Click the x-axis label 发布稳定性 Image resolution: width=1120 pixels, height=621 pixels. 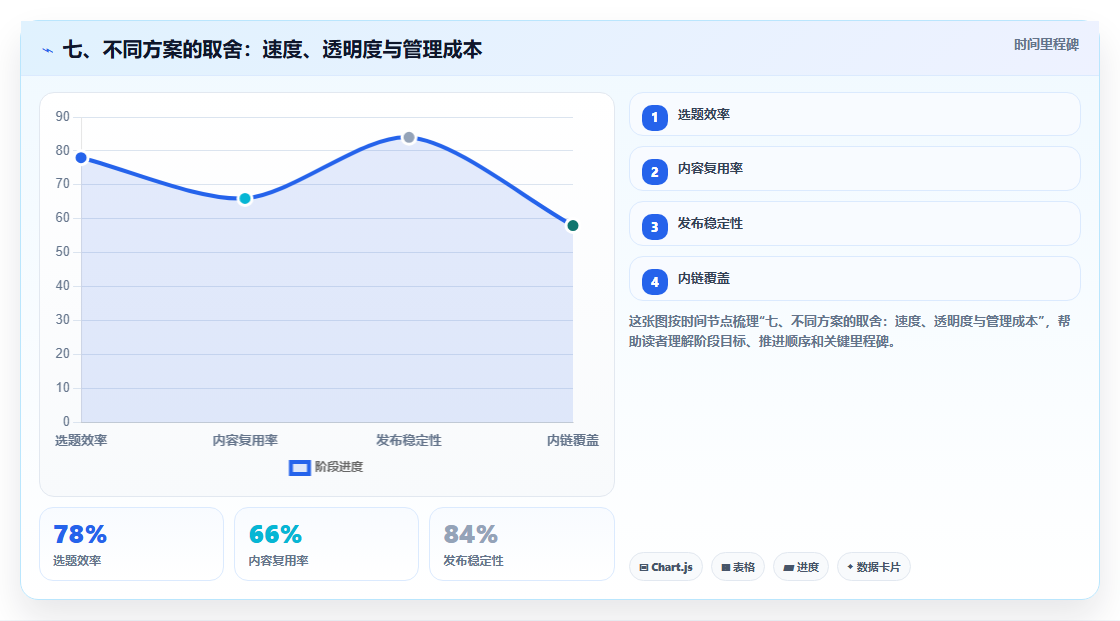coord(409,440)
